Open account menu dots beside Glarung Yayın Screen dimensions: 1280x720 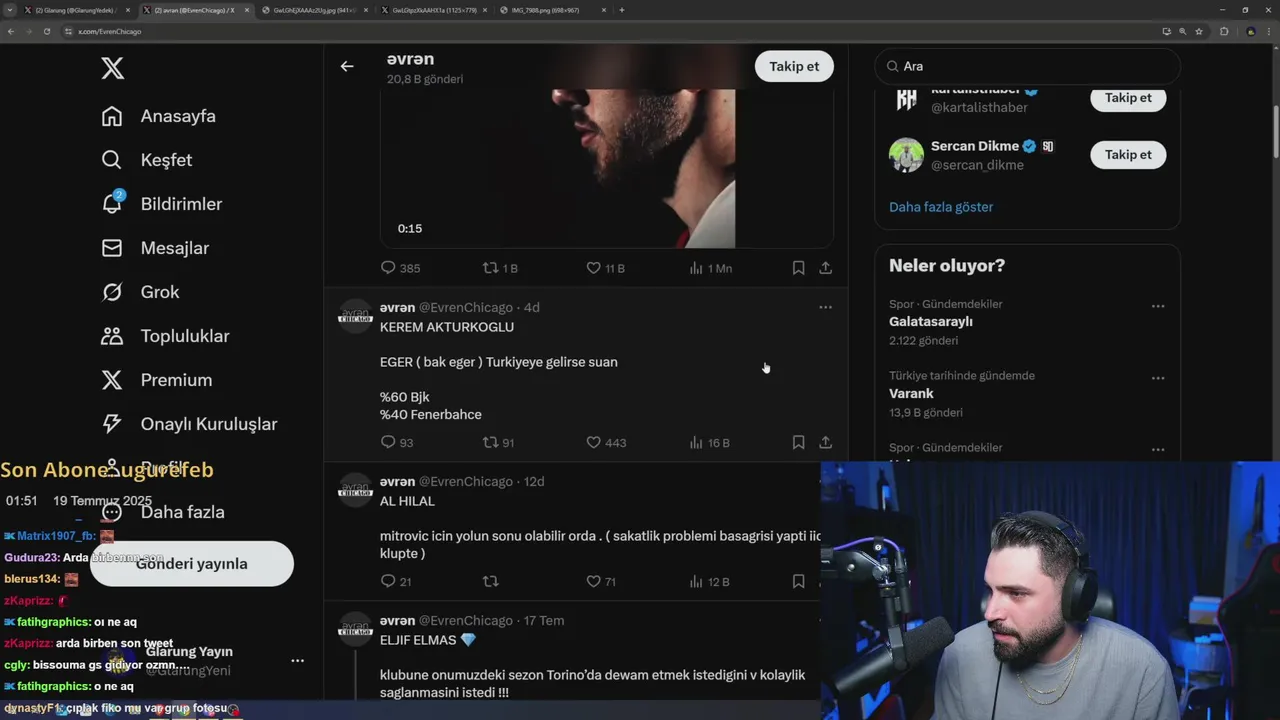click(297, 661)
